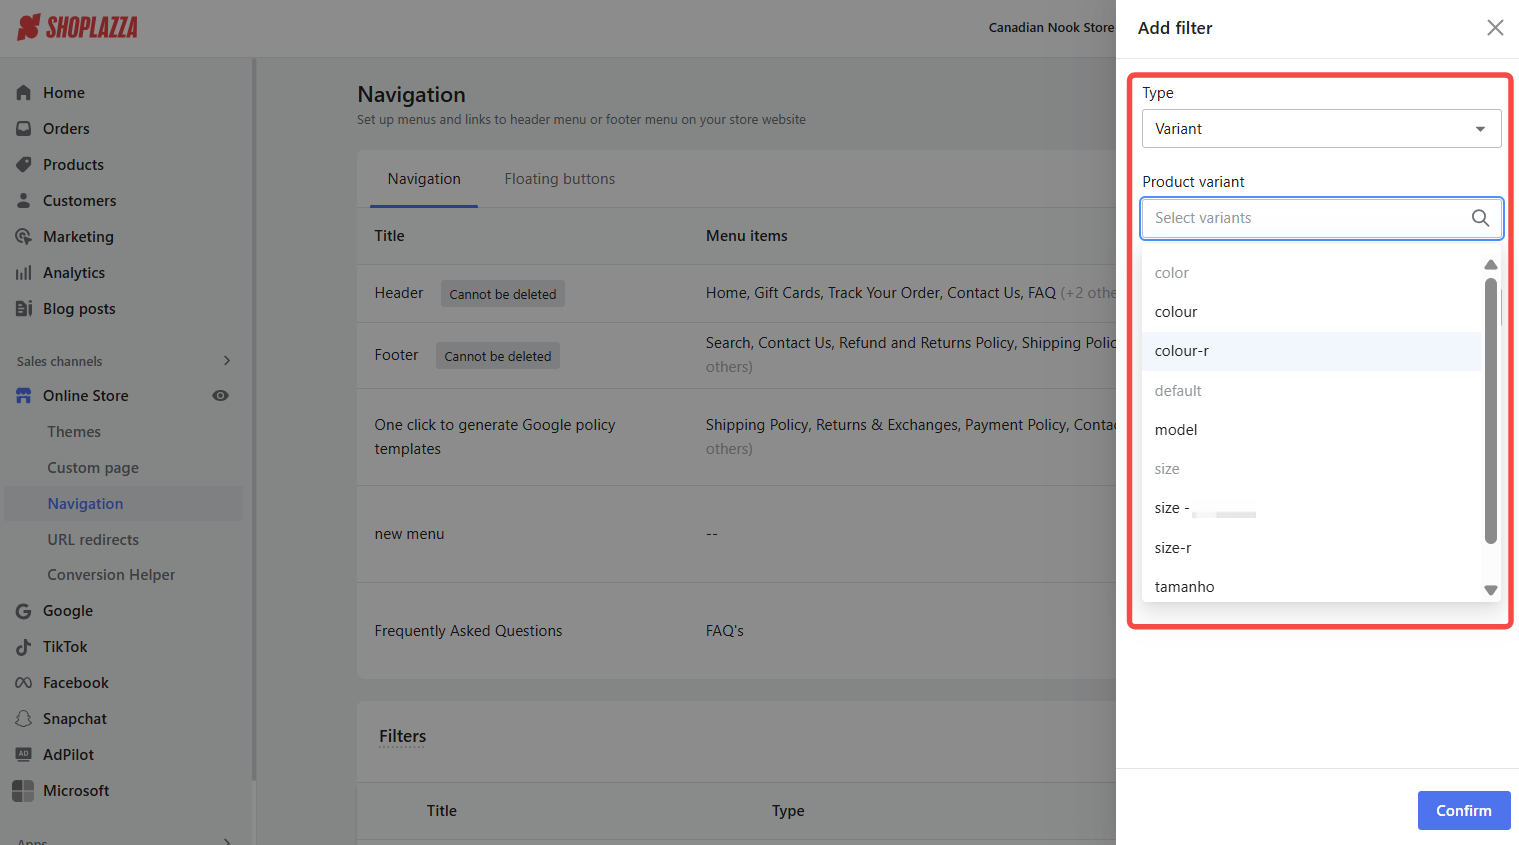Click the Snapchat ghost icon
This screenshot has width=1519, height=845.
[x=24, y=718]
